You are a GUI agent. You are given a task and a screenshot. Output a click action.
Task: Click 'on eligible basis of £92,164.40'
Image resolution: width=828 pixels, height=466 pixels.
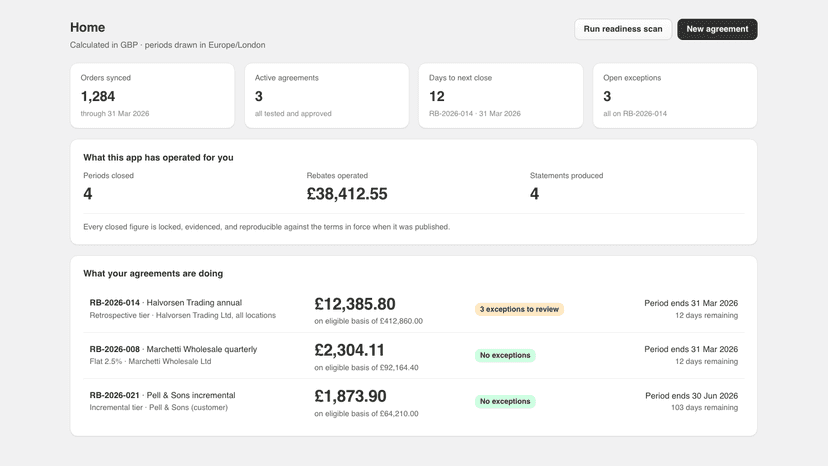(366, 368)
